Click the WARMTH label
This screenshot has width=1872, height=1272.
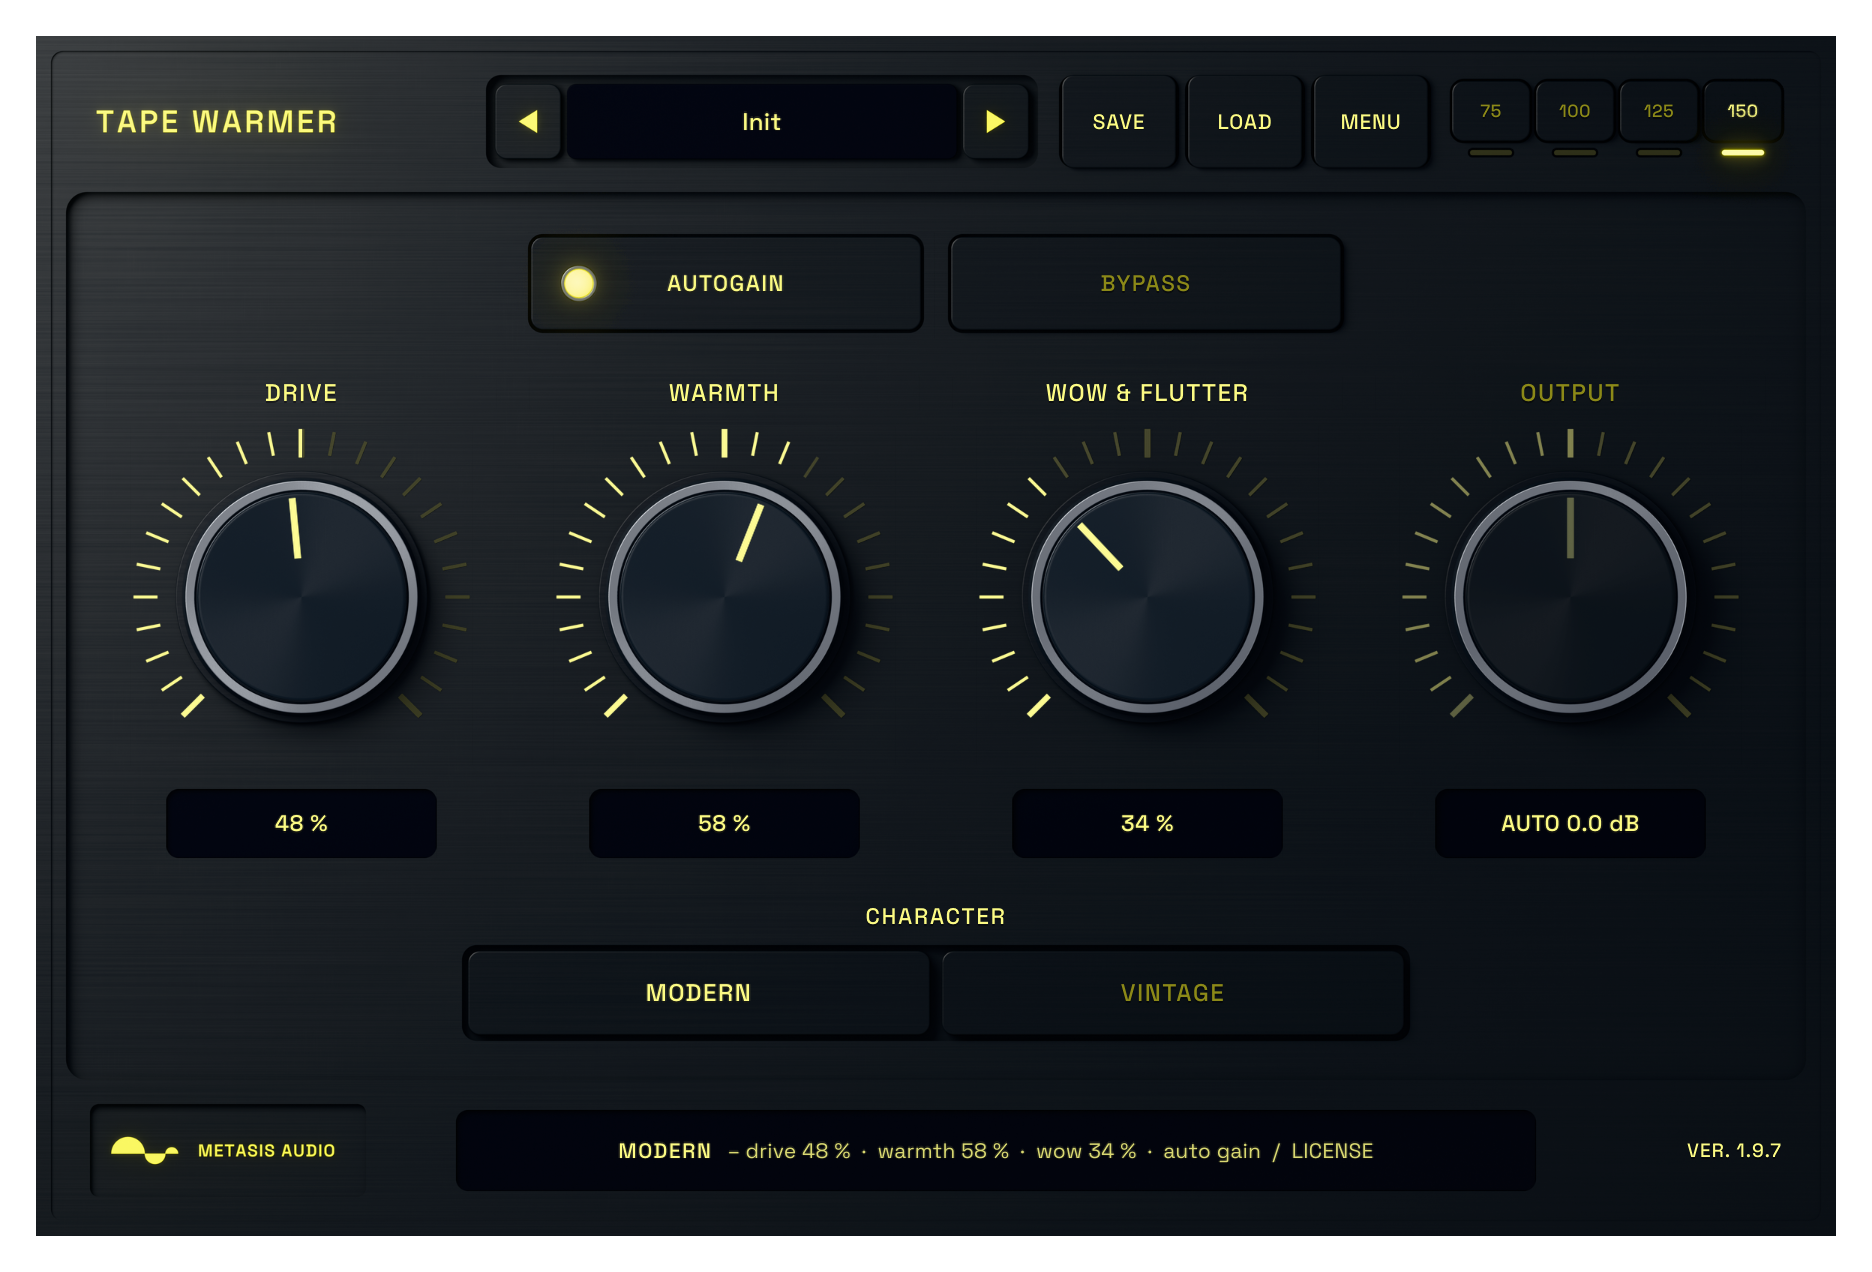724,393
